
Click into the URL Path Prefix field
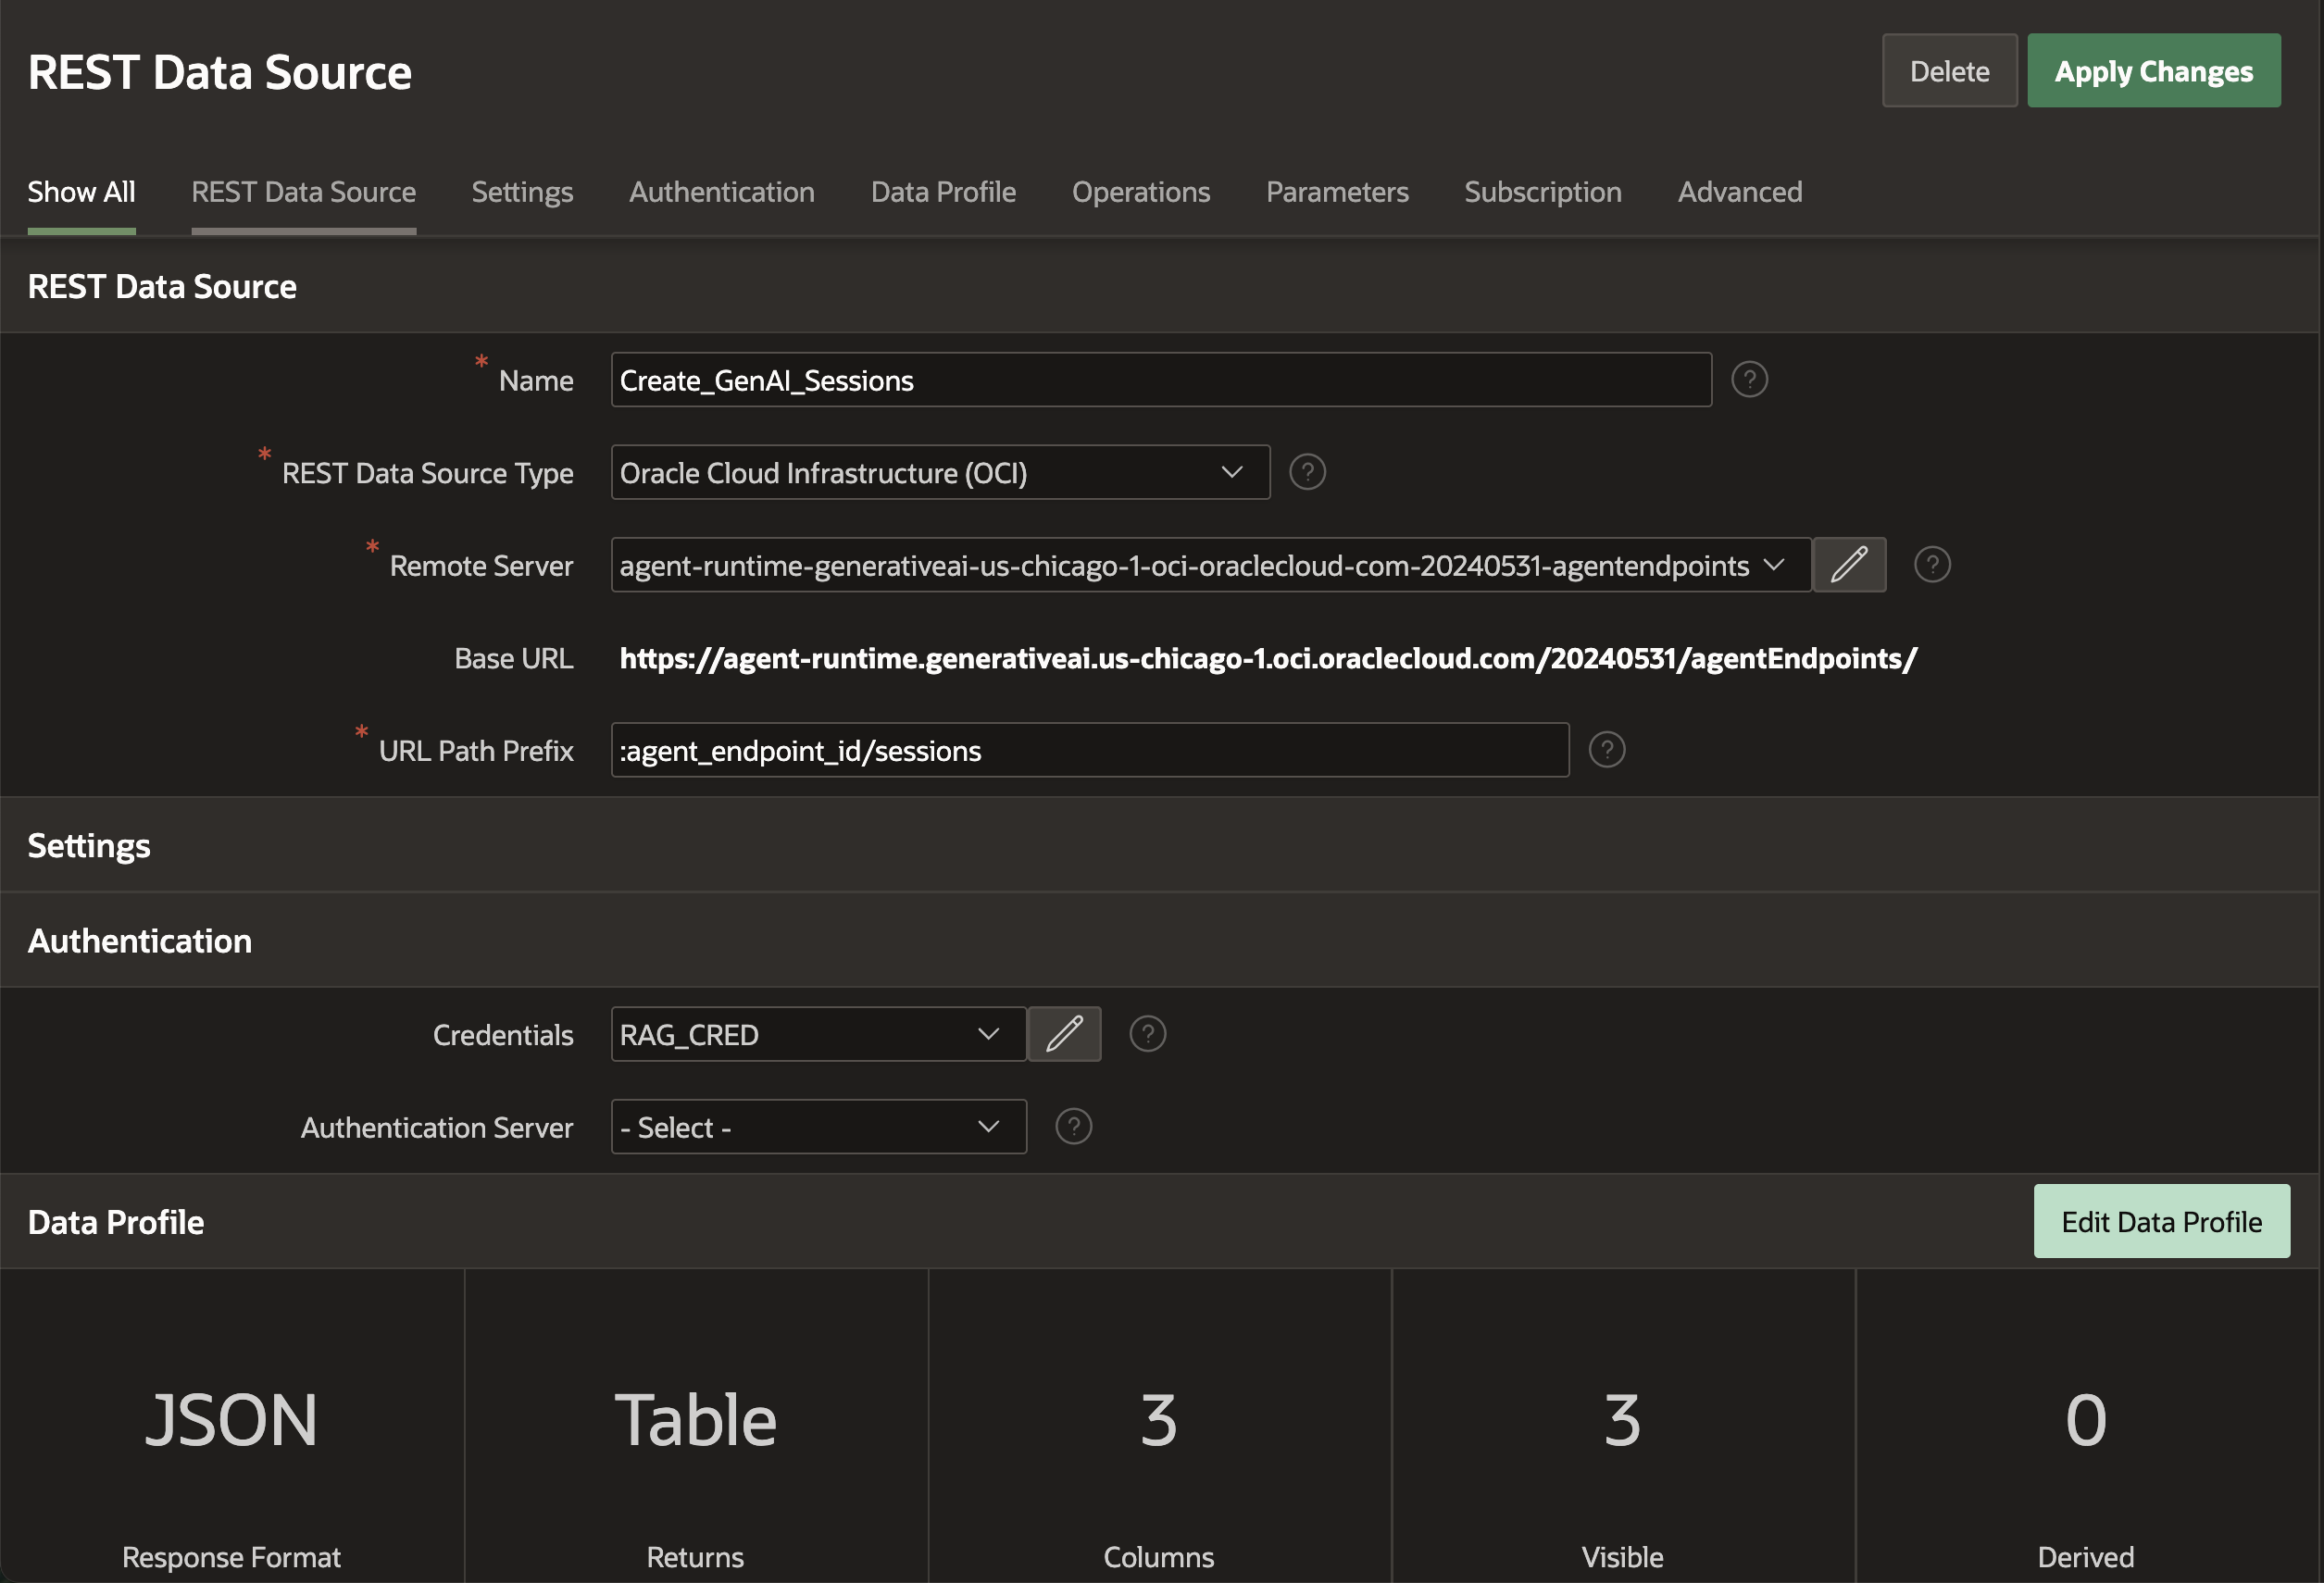click(x=1089, y=750)
